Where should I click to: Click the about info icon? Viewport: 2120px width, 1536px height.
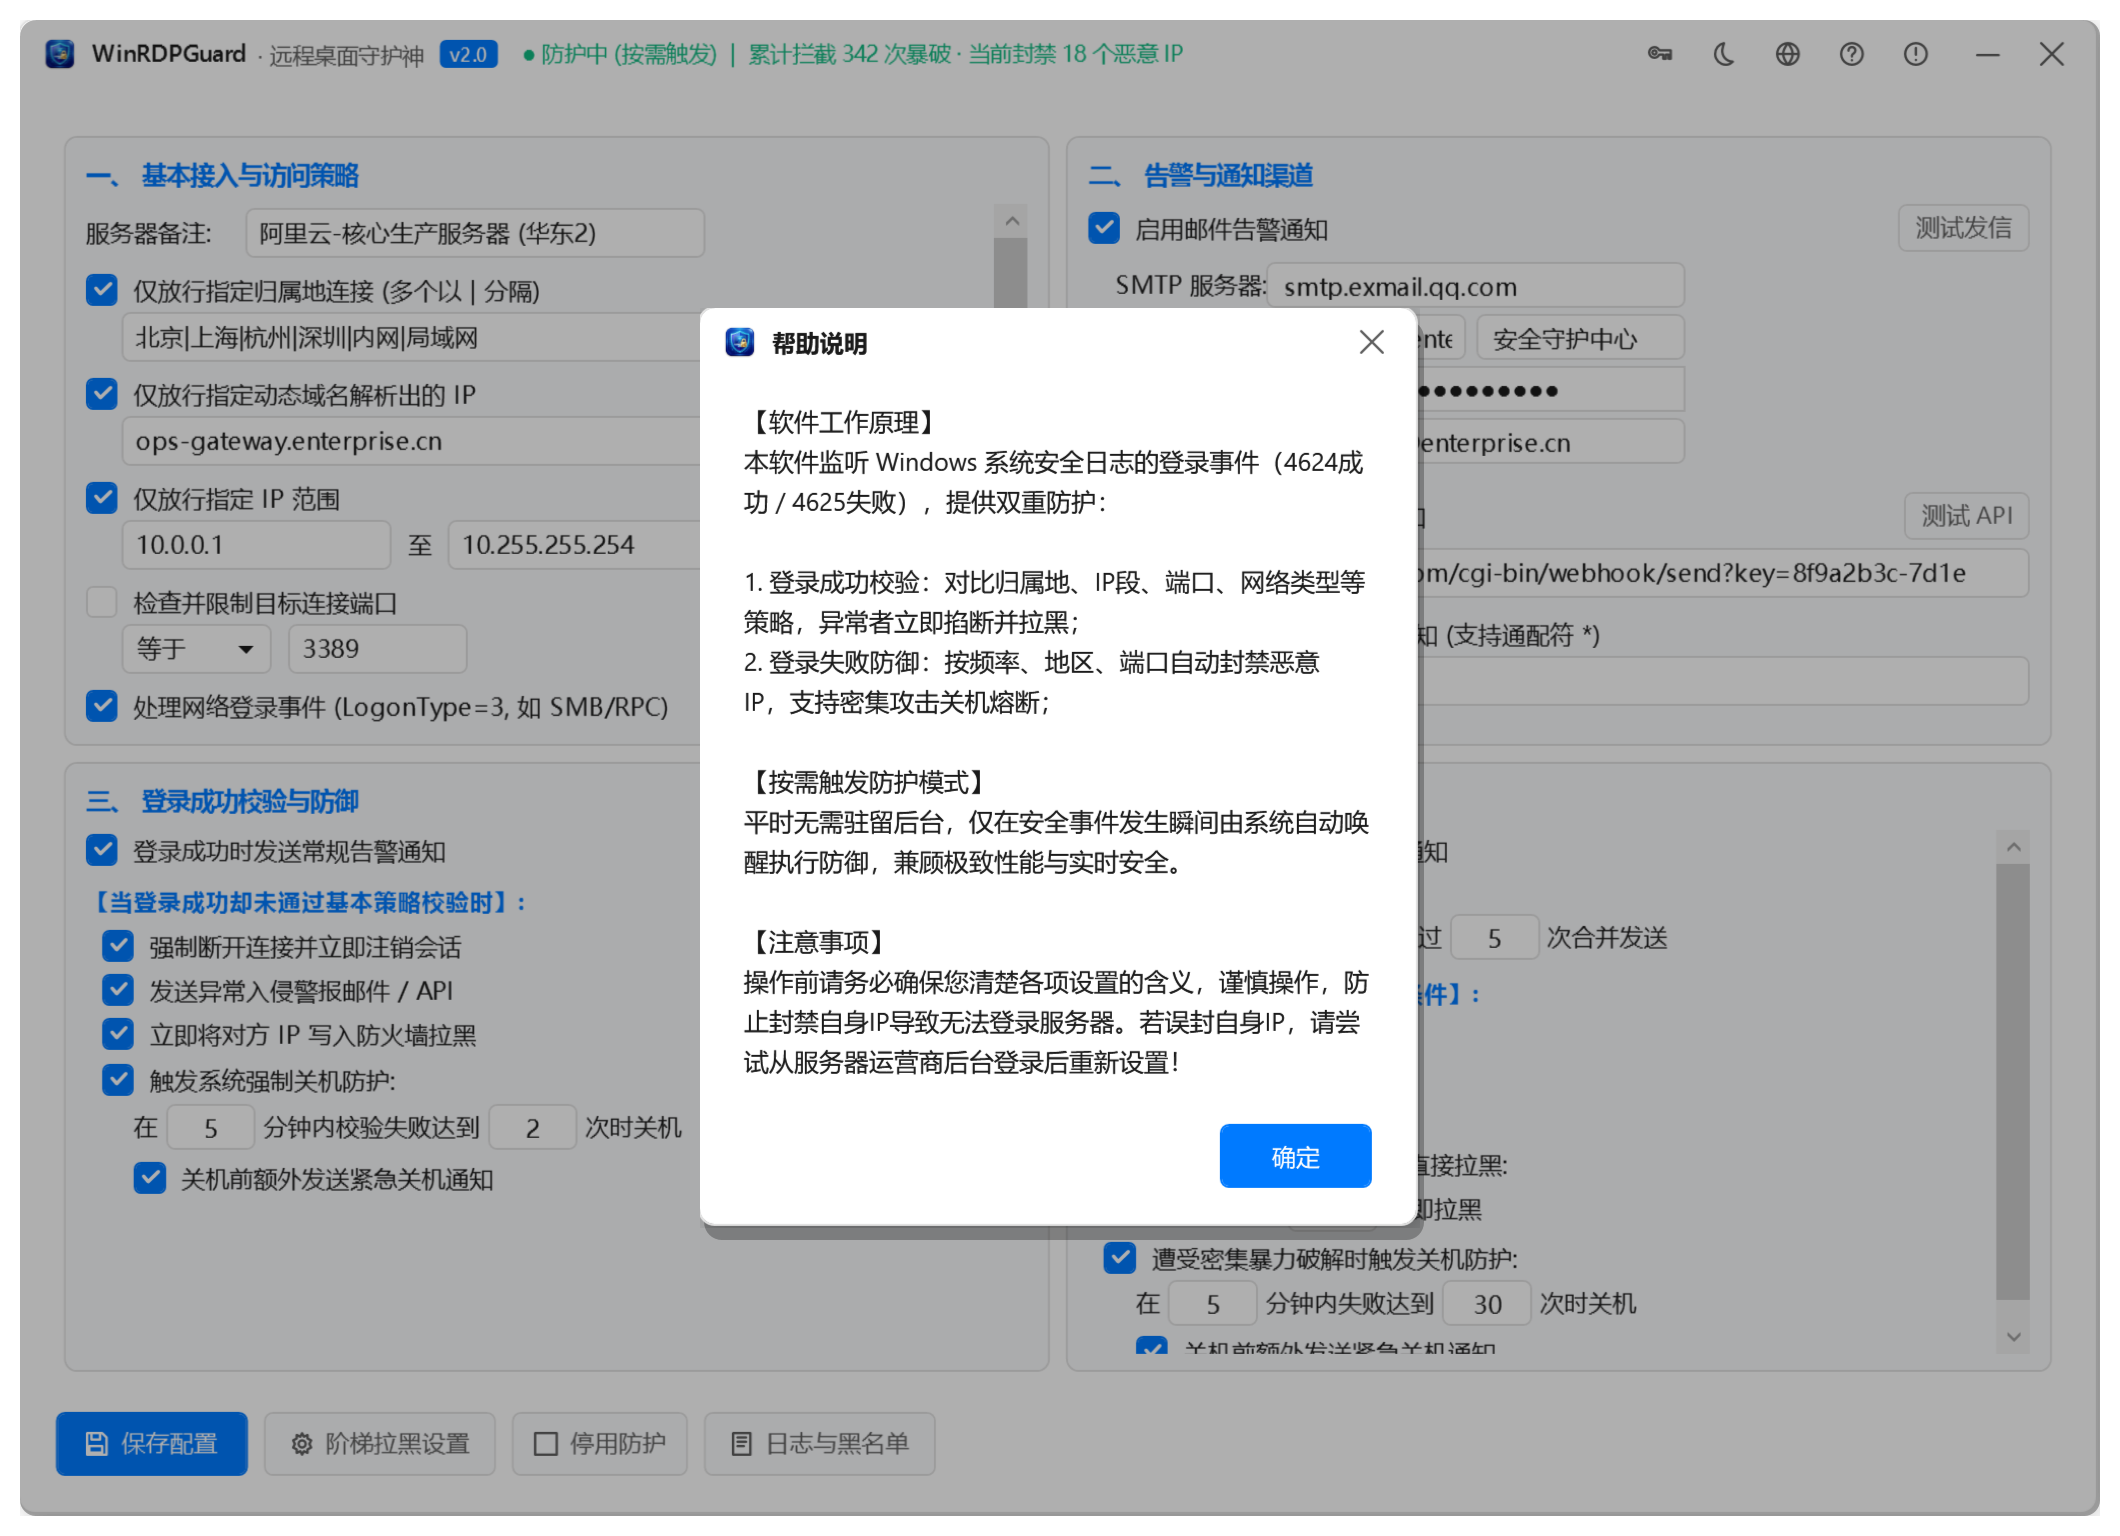click(1916, 54)
